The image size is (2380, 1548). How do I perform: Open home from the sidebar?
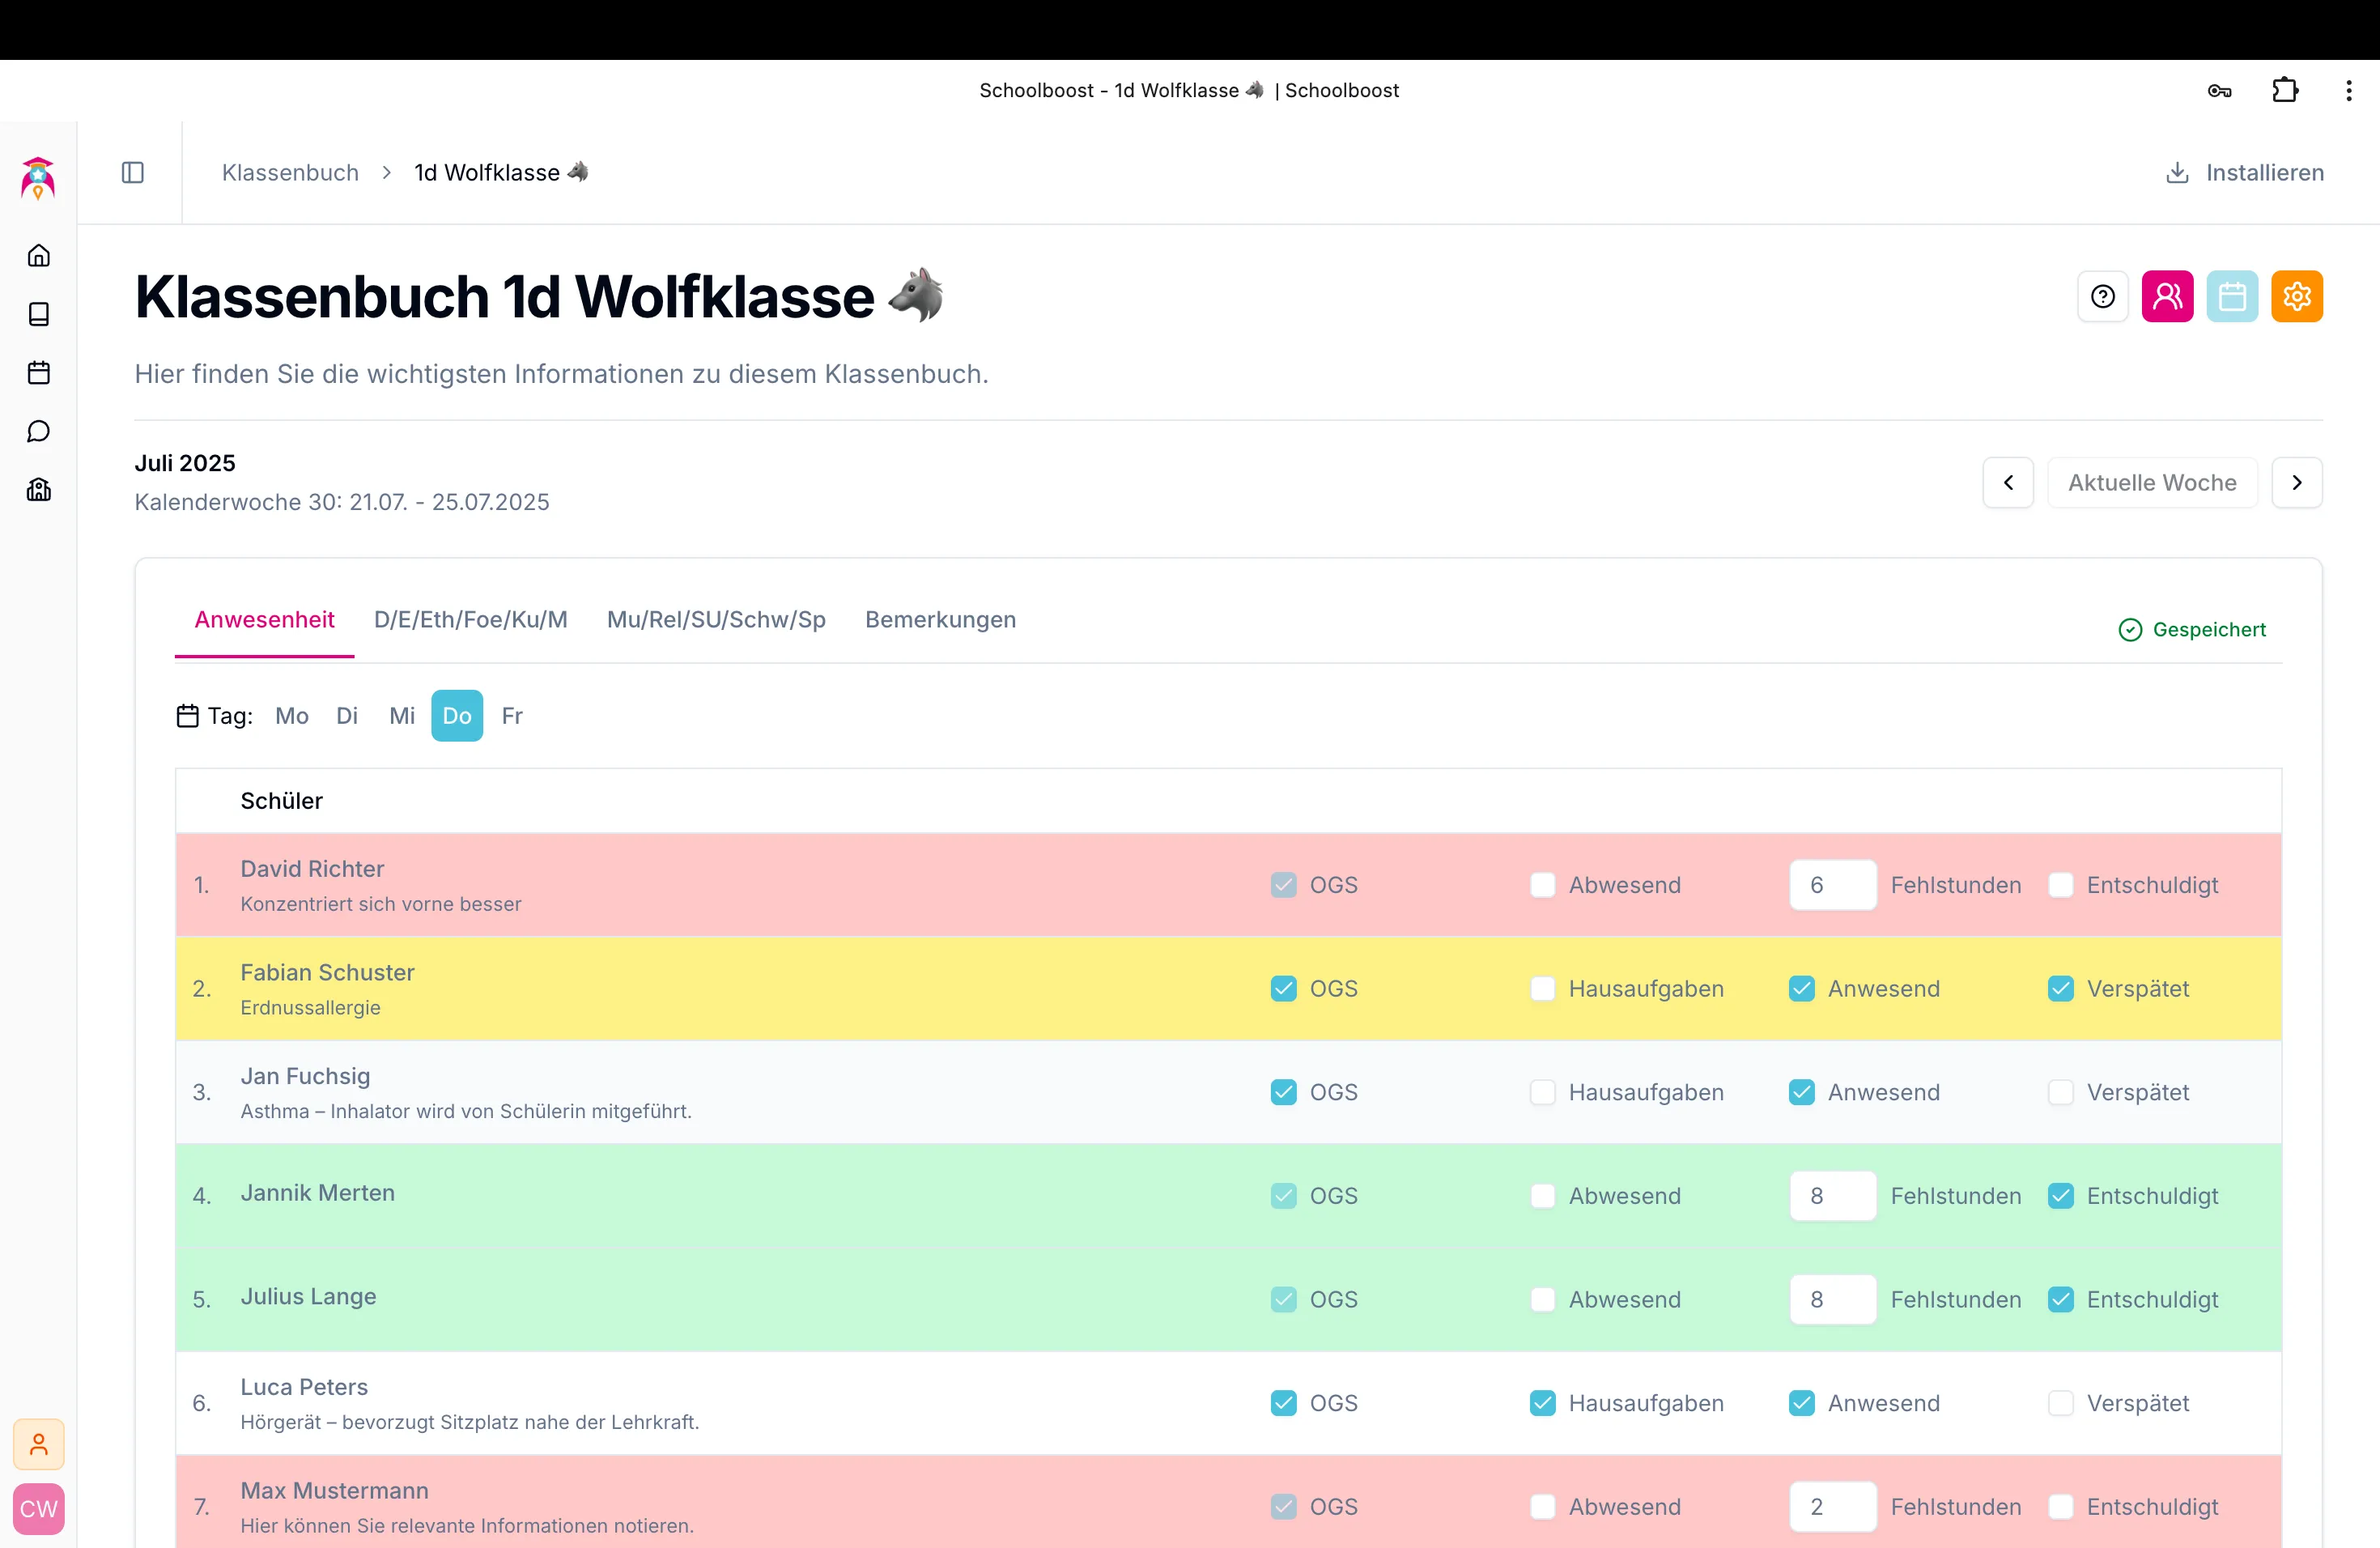(x=38, y=256)
